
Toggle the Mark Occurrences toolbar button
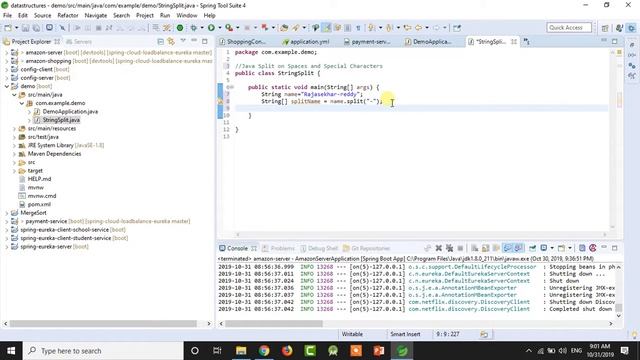click(327, 28)
